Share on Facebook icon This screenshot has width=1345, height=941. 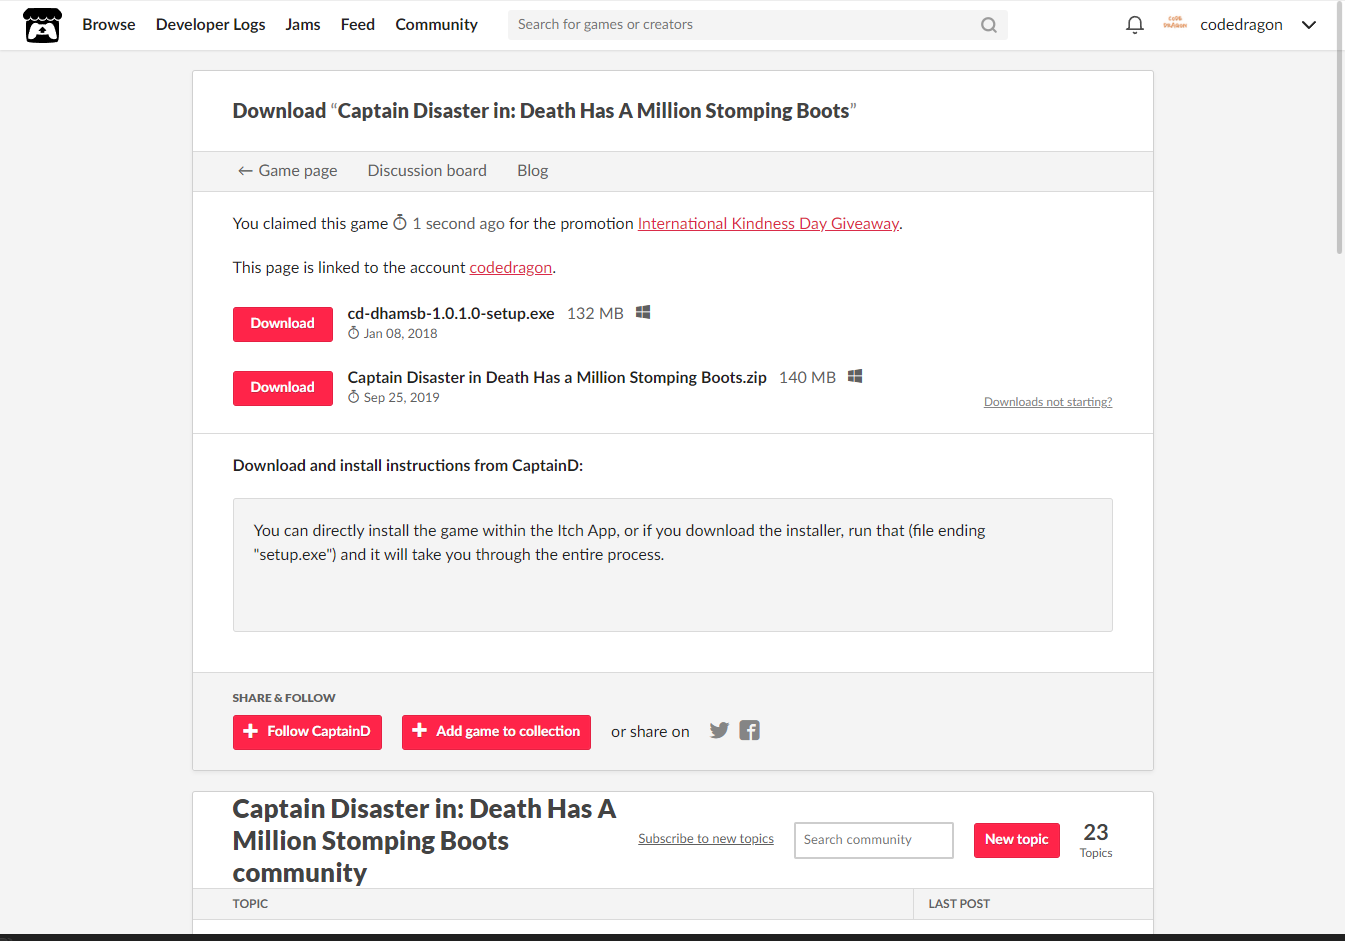coord(750,730)
